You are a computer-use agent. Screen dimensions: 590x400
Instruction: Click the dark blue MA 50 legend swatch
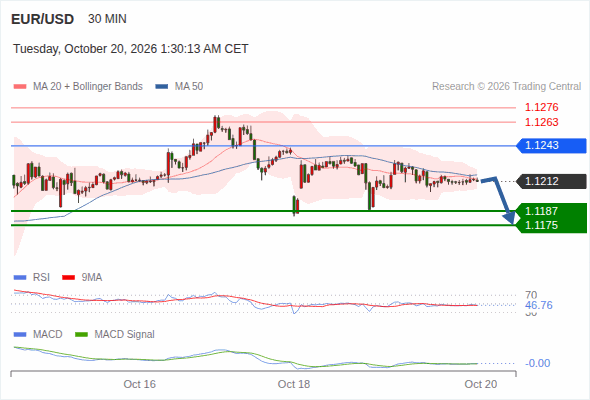pyautogui.click(x=162, y=87)
